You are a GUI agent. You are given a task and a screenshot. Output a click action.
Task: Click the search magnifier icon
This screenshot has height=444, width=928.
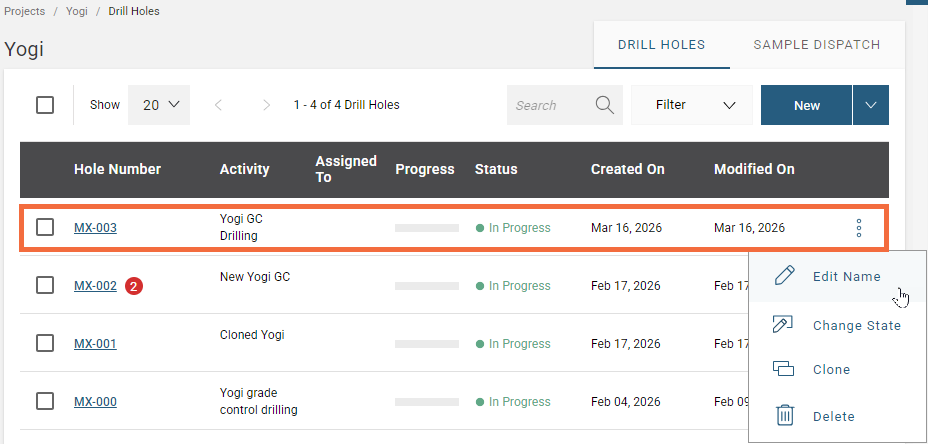(604, 105)
